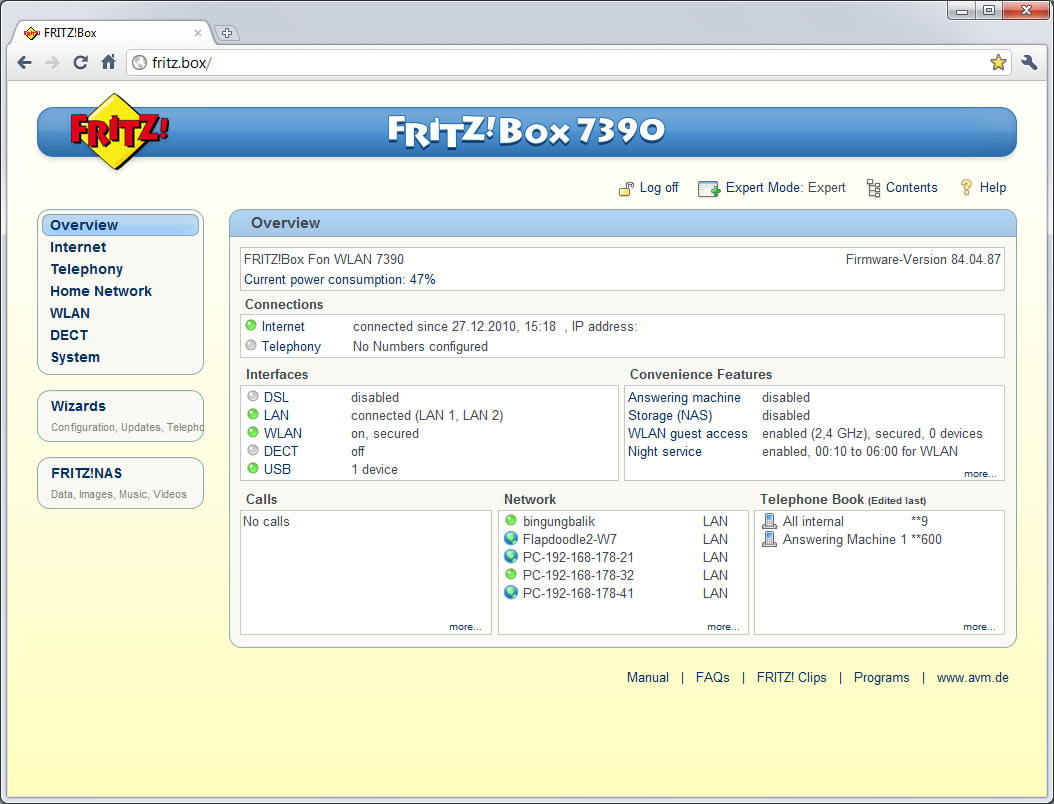
Task: Expand more in Convenience Features
Action: [979, 474]
